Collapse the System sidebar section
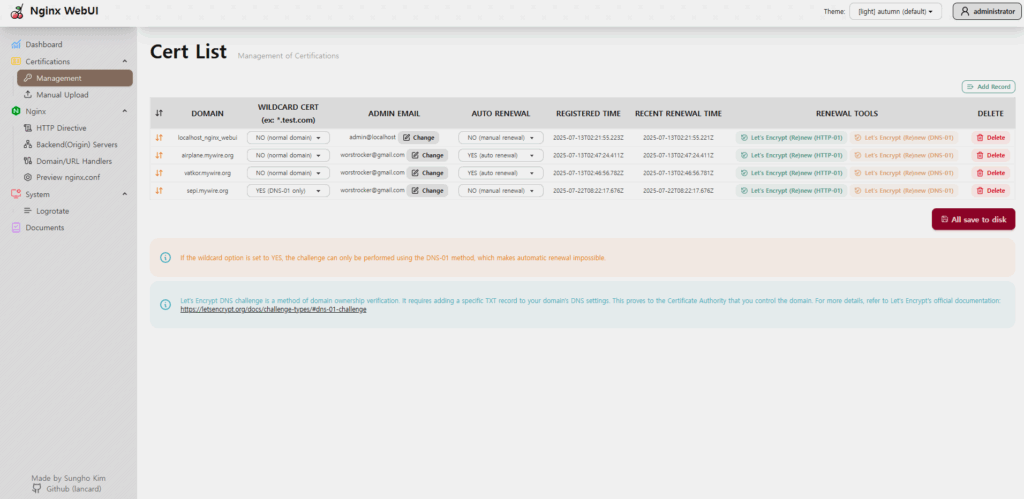Viewport: 1024px width, 499px height. [x=125, y=195]
